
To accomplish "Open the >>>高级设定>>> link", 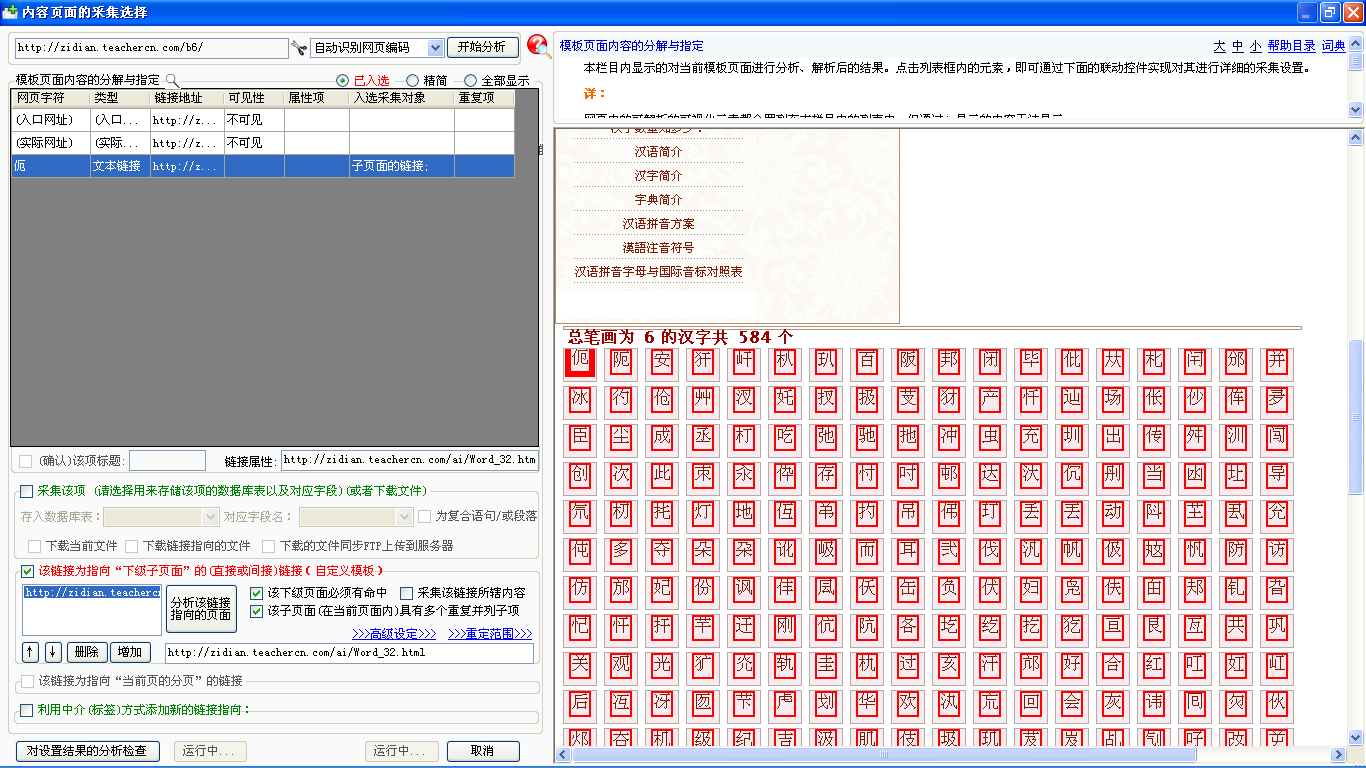I will coord(394,634).
